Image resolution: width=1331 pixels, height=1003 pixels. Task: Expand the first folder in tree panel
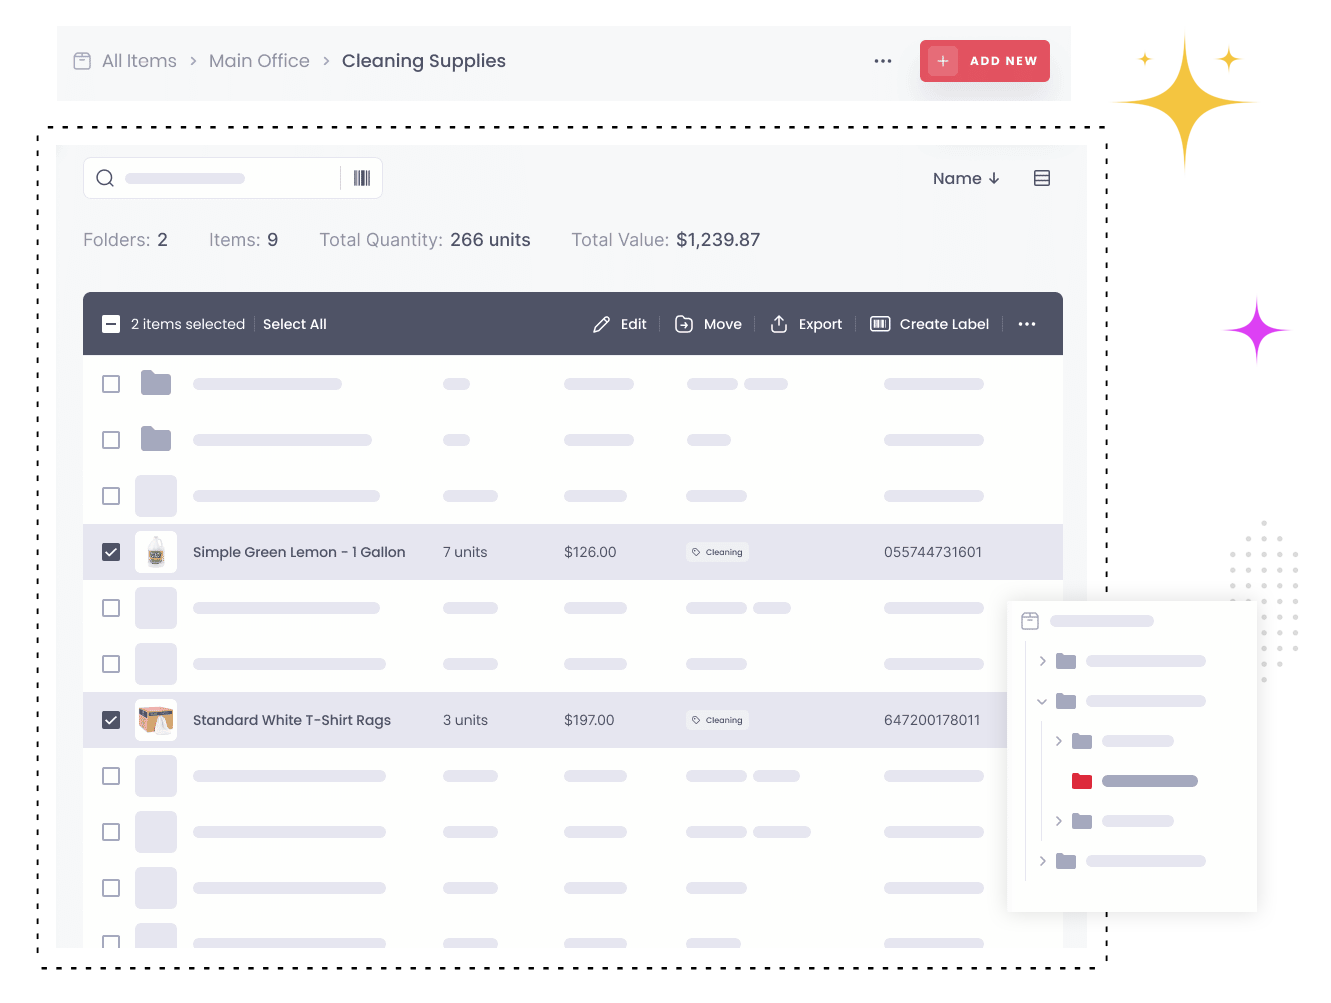click(1042, 661)
